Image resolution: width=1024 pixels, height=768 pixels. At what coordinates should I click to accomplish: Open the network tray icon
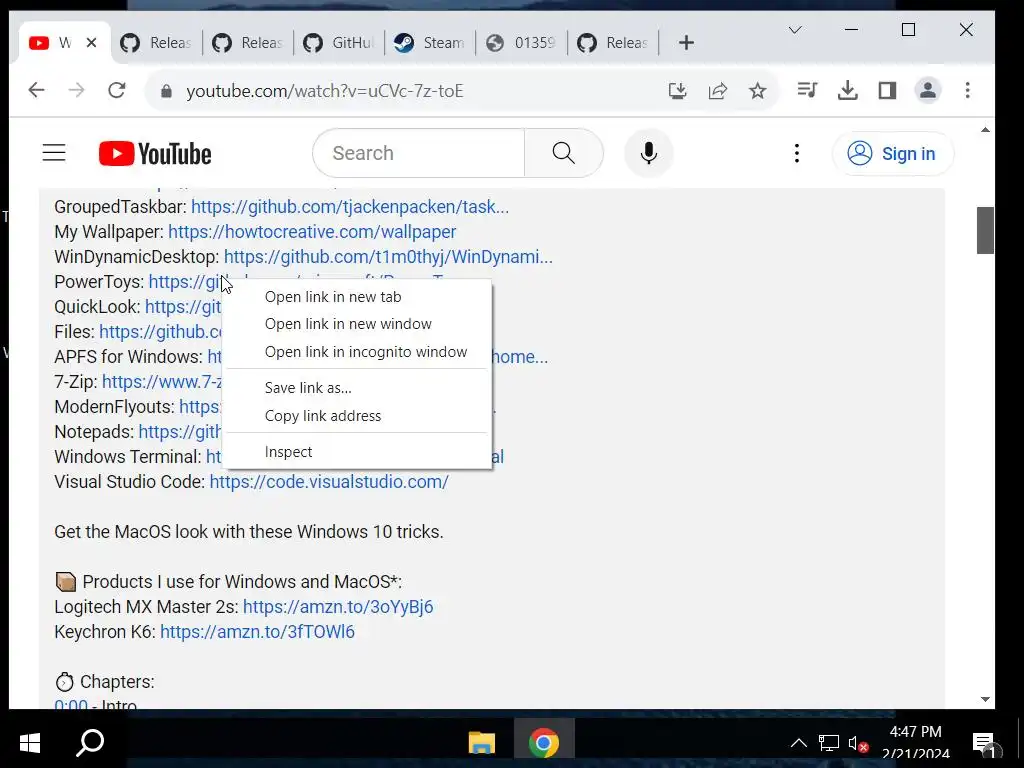(x=829, y=743)
